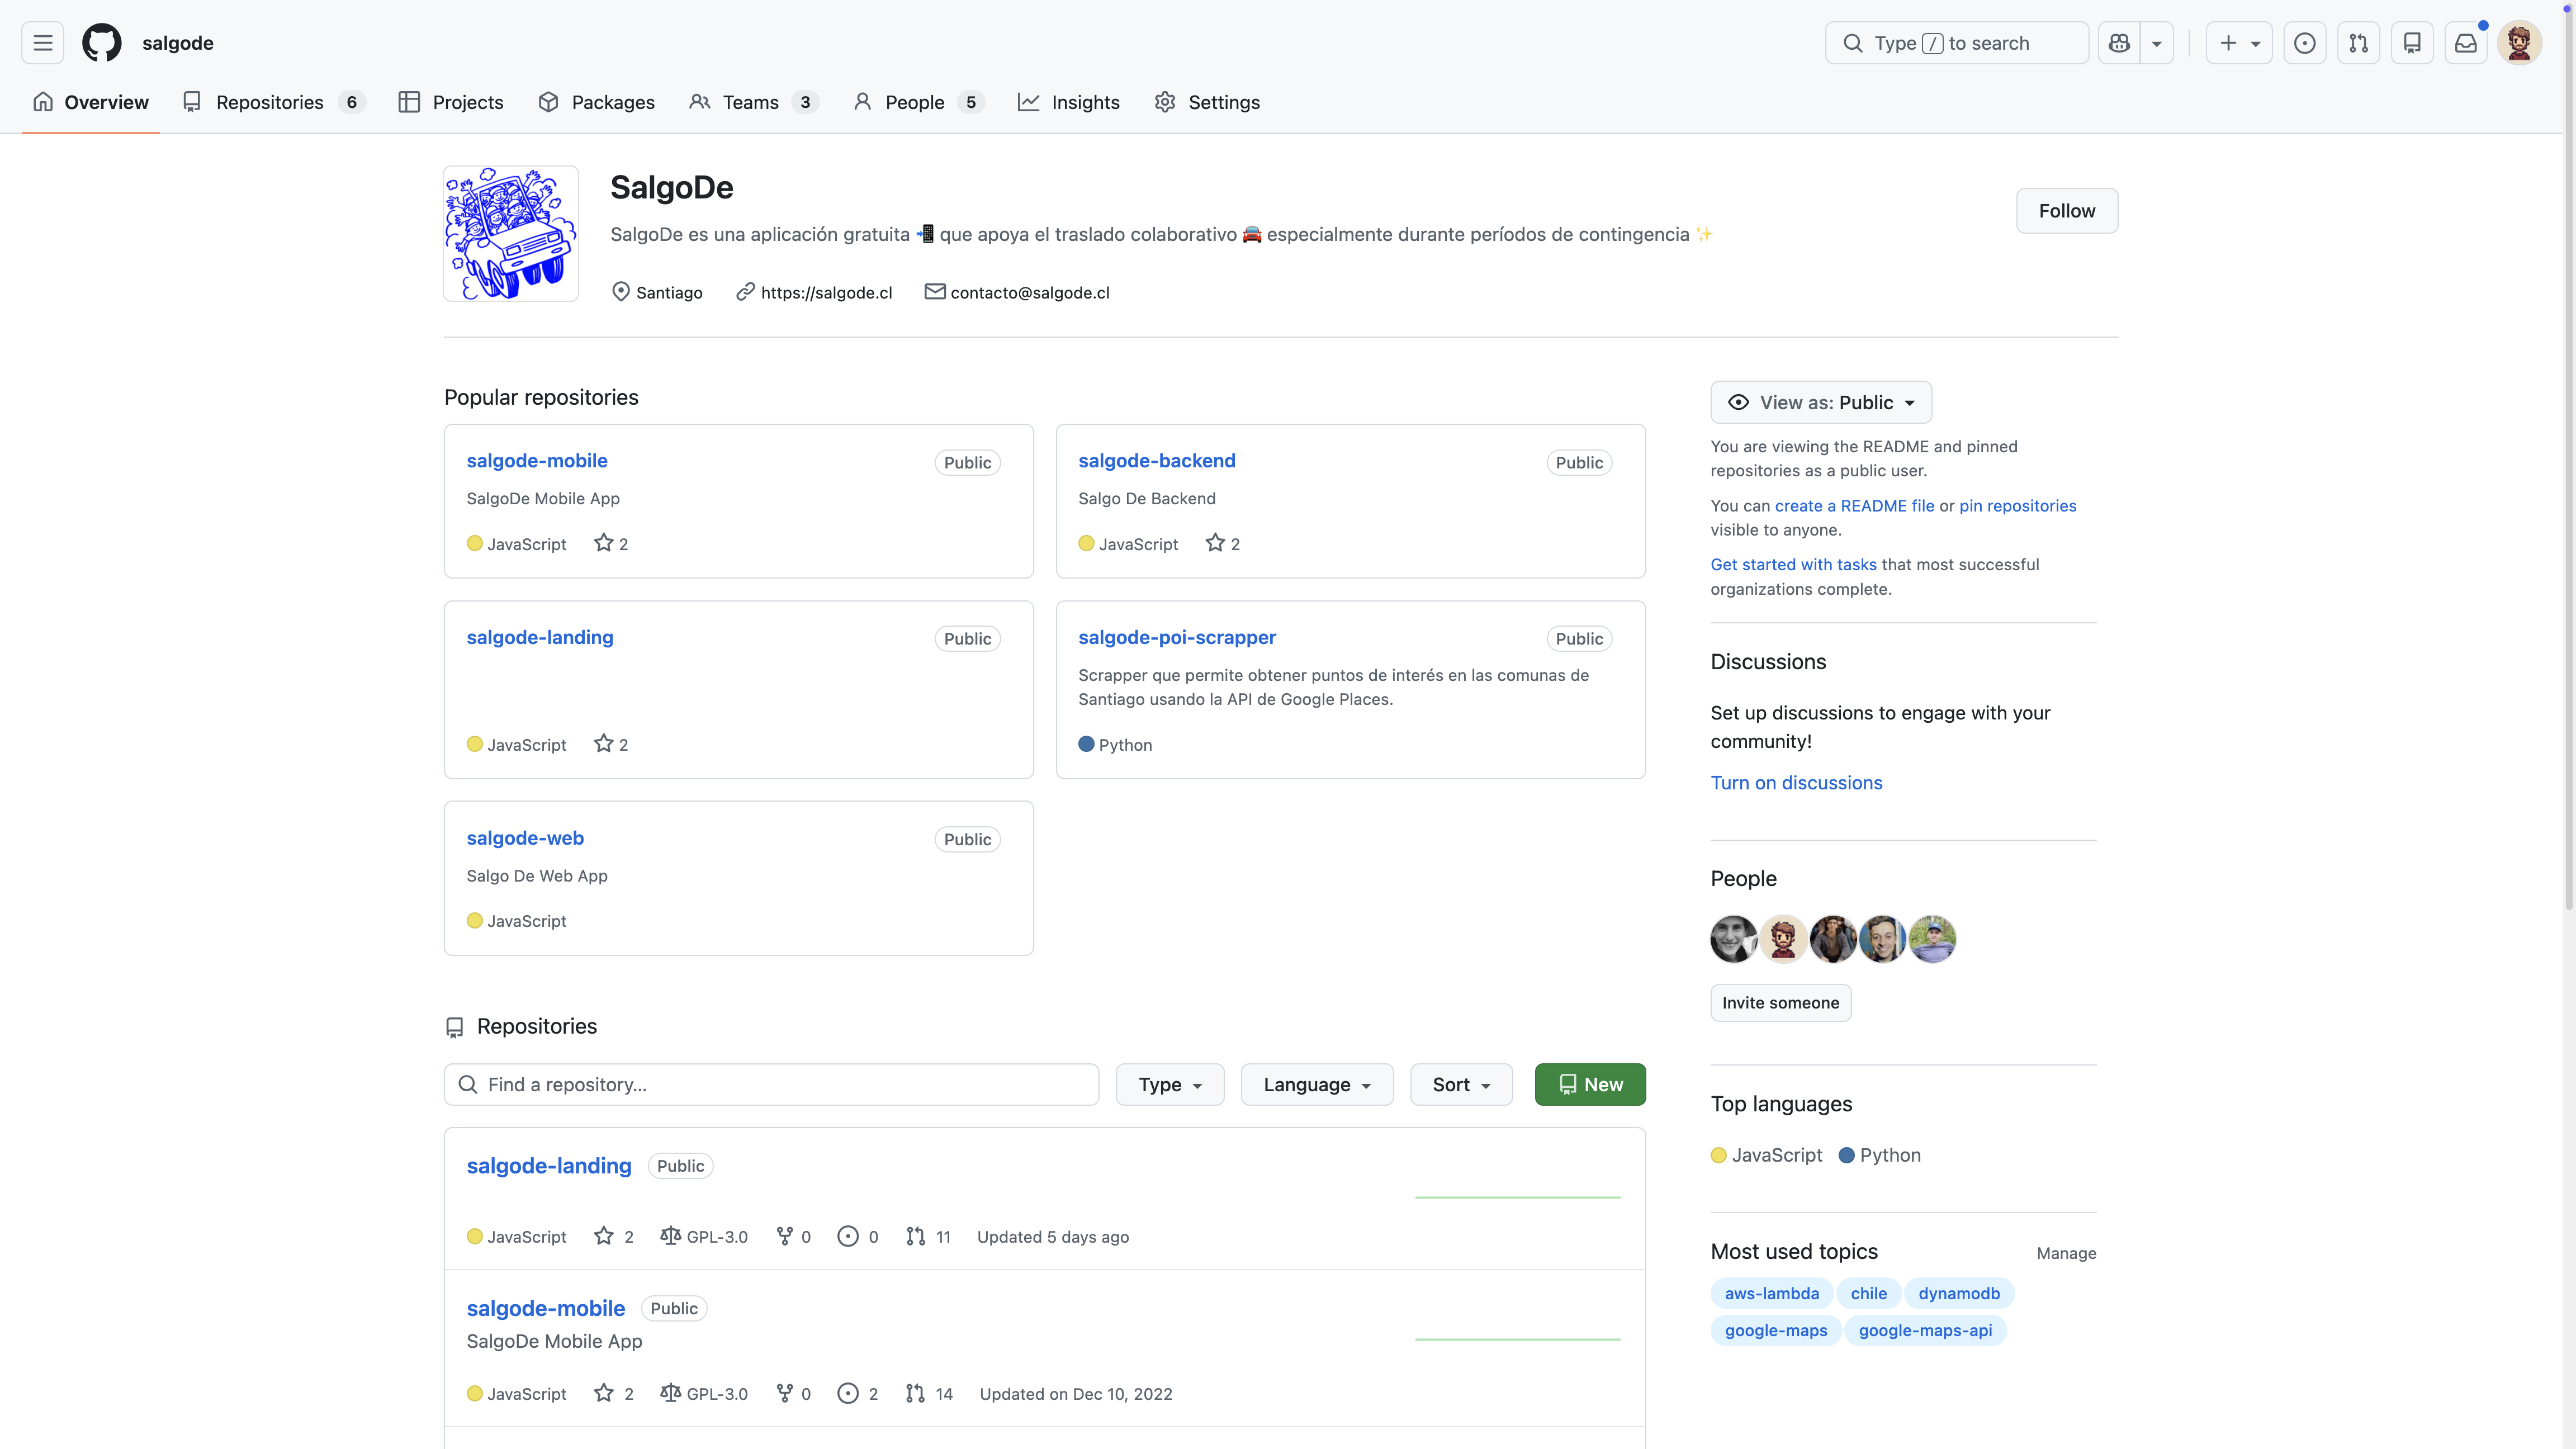Screen dimensions: 2576x1449
Task: Click the Follow button
Action: tap(2066, 211)
